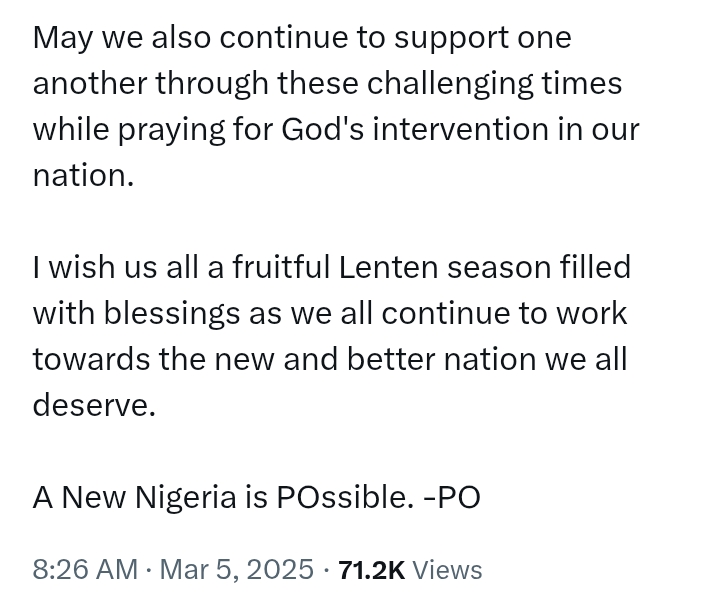Select the line starting 'May we also continue'
720x612 pixels.
[302, 38]
